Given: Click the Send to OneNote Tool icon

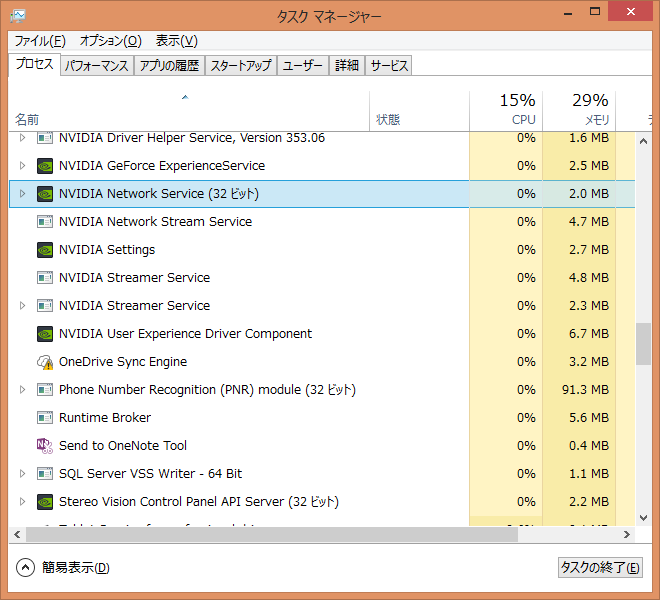Looking at the screenshot, I should pyautogui.click(x=45, y=446).
